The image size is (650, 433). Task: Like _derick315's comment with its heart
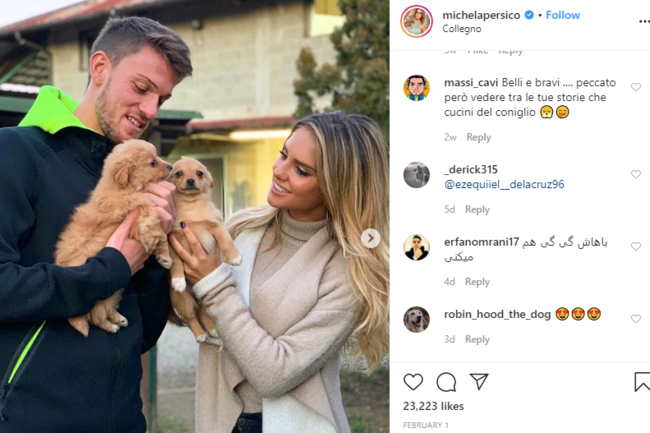click(x=635, y=174)
